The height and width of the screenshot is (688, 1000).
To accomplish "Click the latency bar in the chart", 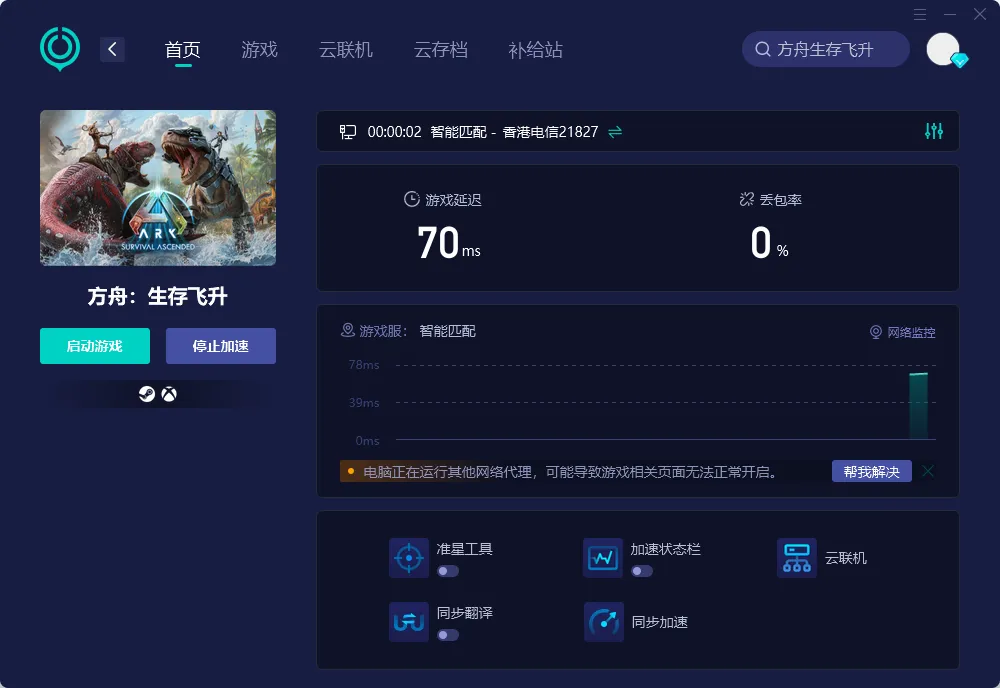I will click(x=918, y=406).
